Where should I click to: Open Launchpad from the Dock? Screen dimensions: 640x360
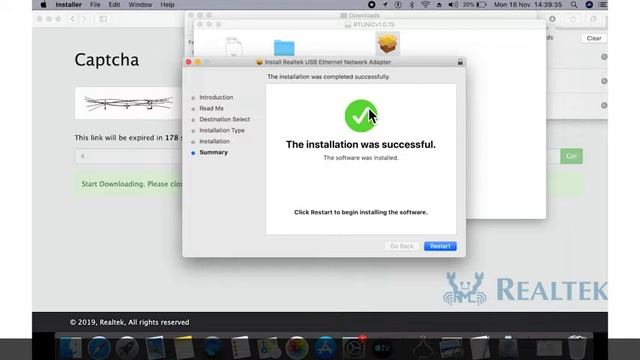127,348
